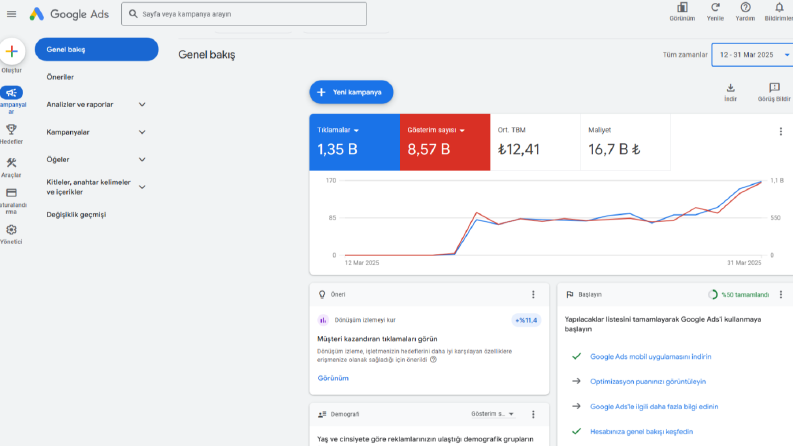Open Hedefler trophy sidebar icon

coord(11,129)
